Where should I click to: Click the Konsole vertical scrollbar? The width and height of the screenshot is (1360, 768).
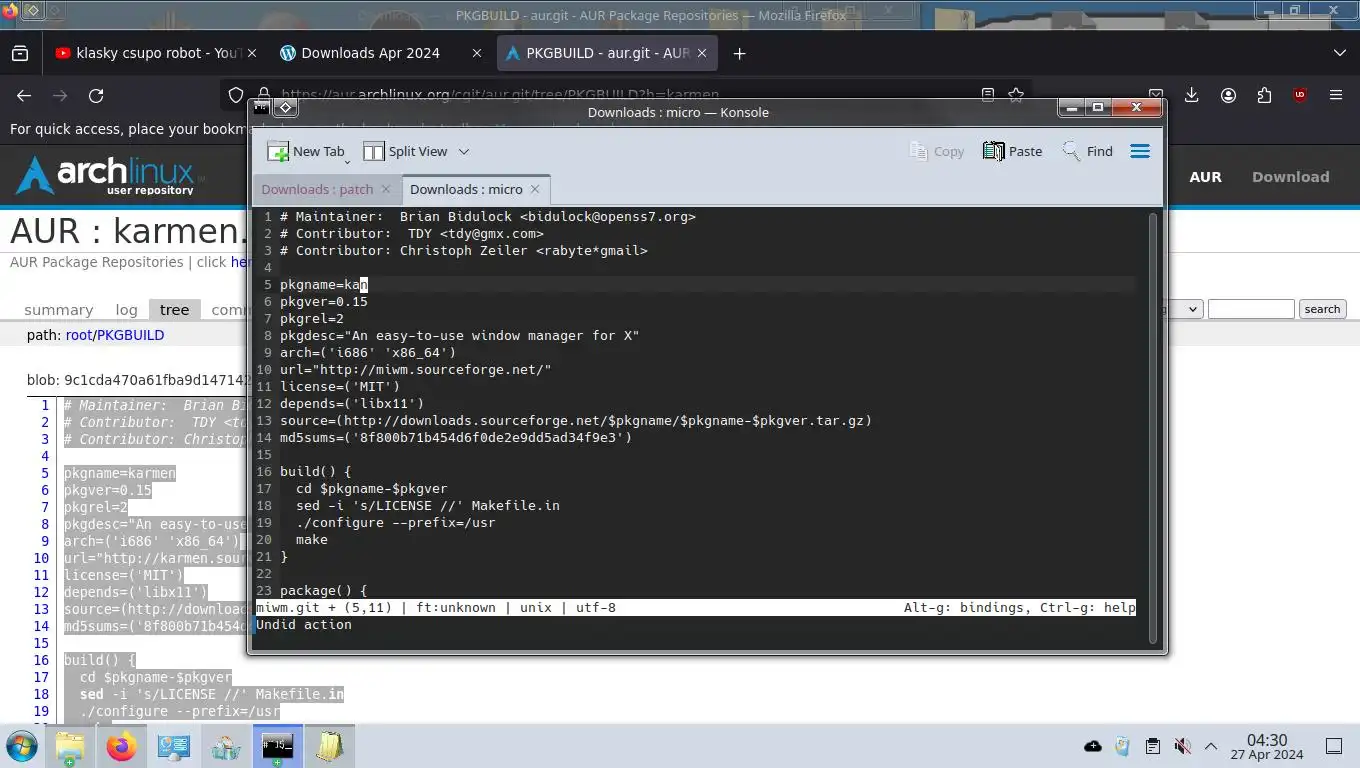(x=1153, y=426)
